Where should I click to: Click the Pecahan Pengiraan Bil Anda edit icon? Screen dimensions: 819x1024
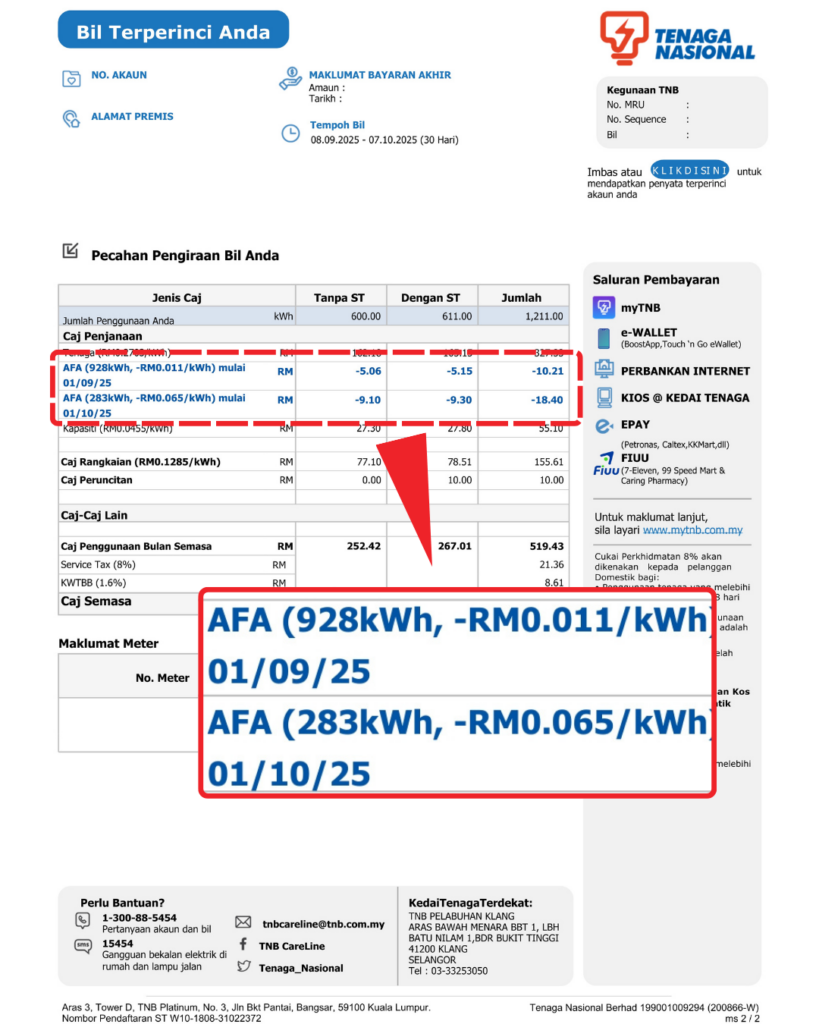click(x=70, y=252)
